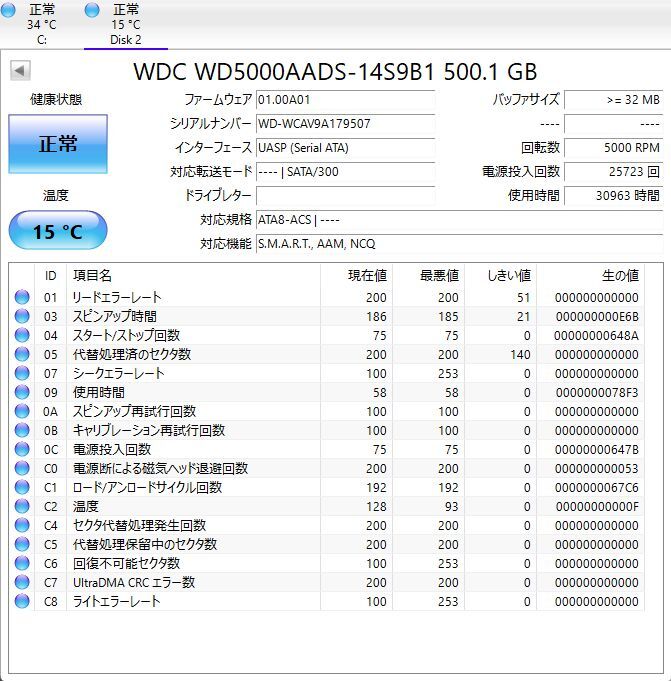Screen dimensions: 671x681
Task: Click the drive title WDC WD5000AADS-14S9B1 500.1 GB
Action: click(335, 72)
